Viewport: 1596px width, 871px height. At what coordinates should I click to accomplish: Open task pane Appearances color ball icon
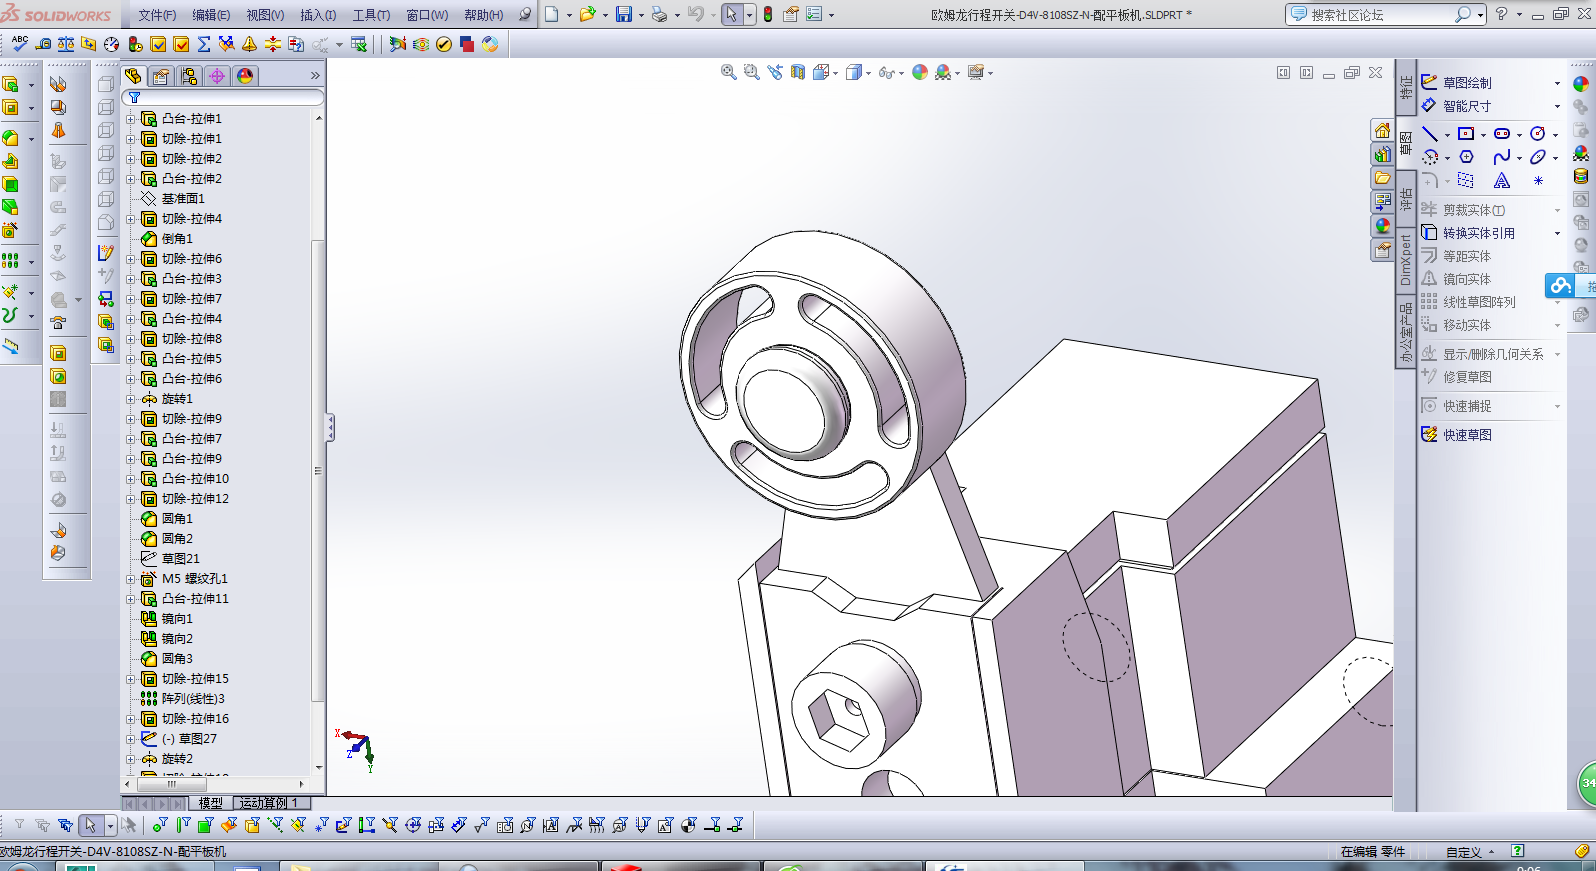tap(1382, 226)
